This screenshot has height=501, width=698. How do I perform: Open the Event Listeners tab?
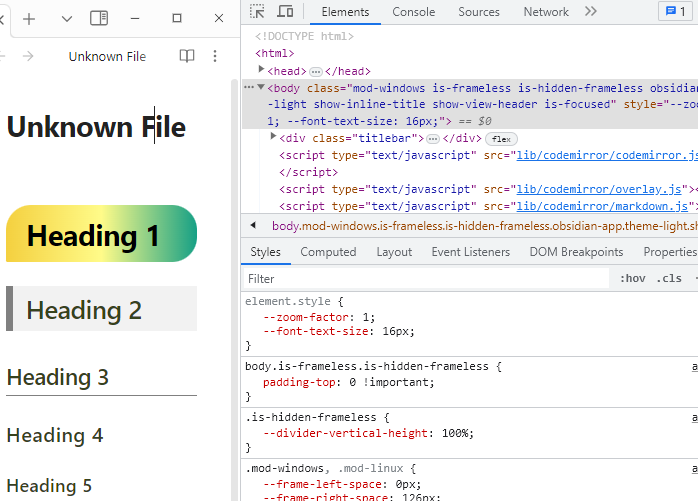pyautogui.click(x=471, y=252)
